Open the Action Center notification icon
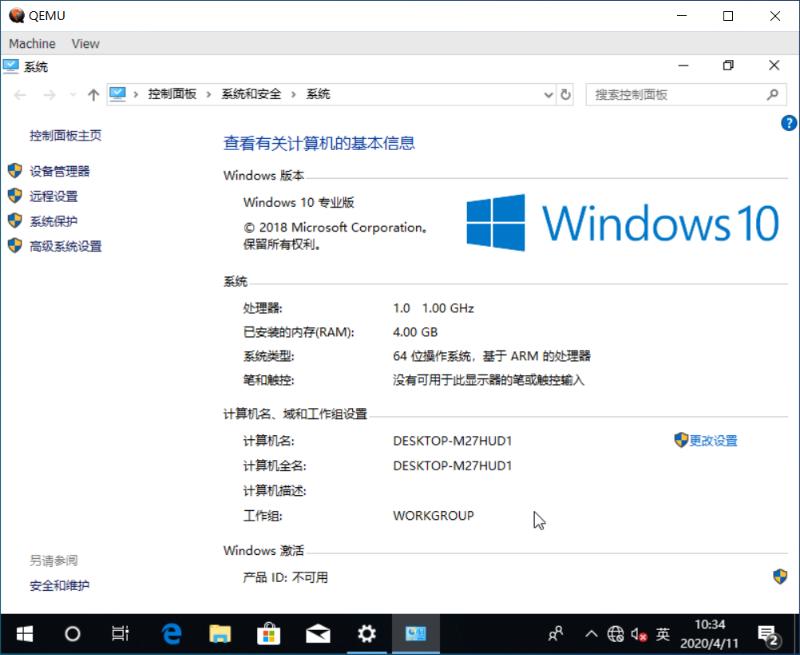Image resolution: width=800 pixels, height=655 pixels. pos(770,633)
